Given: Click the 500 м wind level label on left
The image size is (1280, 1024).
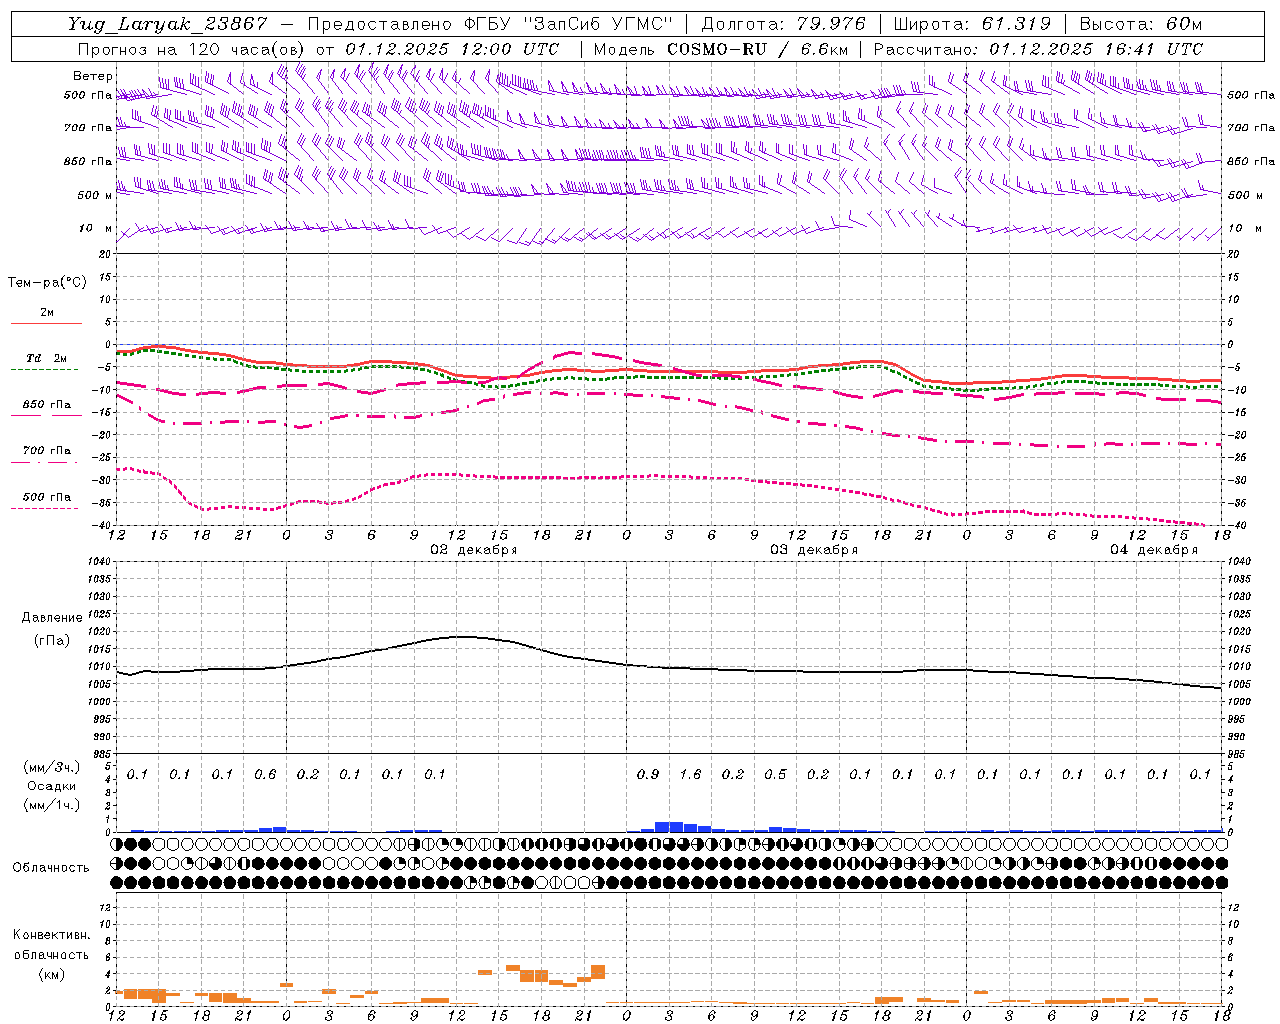Looking at the screenshot, I should point(94,195).
